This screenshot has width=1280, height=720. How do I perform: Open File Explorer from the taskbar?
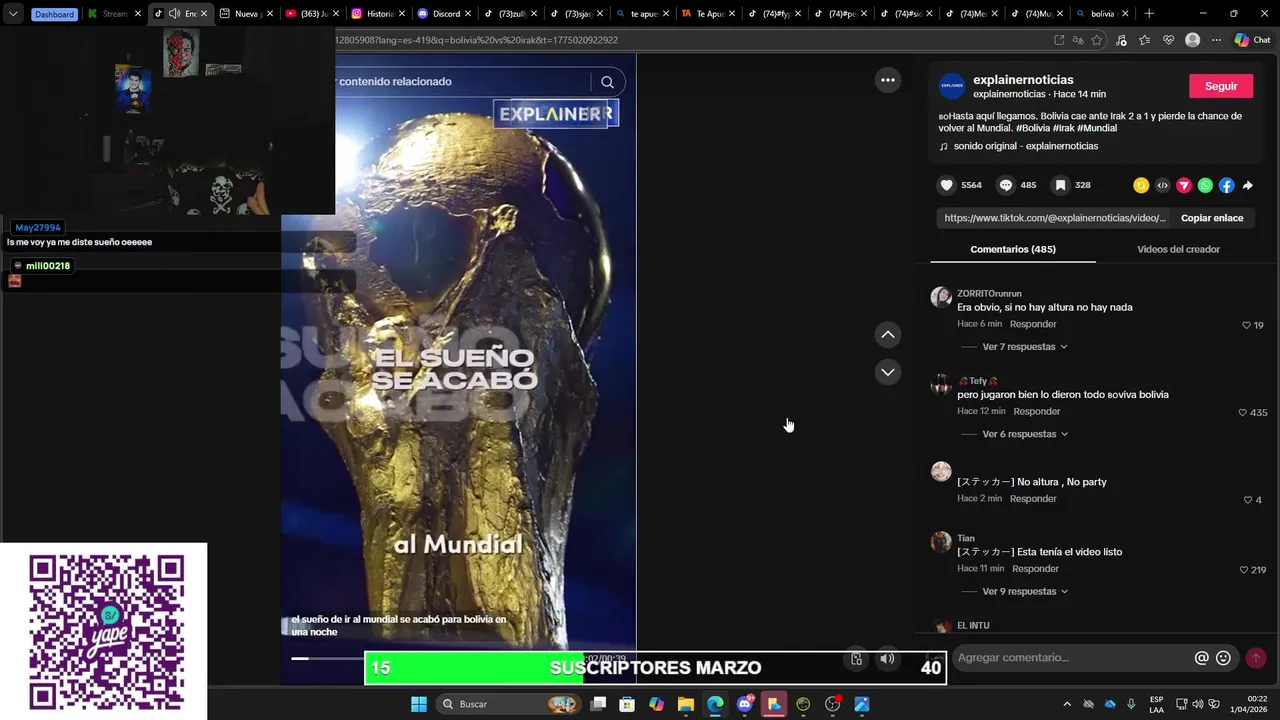click(x=686, y=704)
